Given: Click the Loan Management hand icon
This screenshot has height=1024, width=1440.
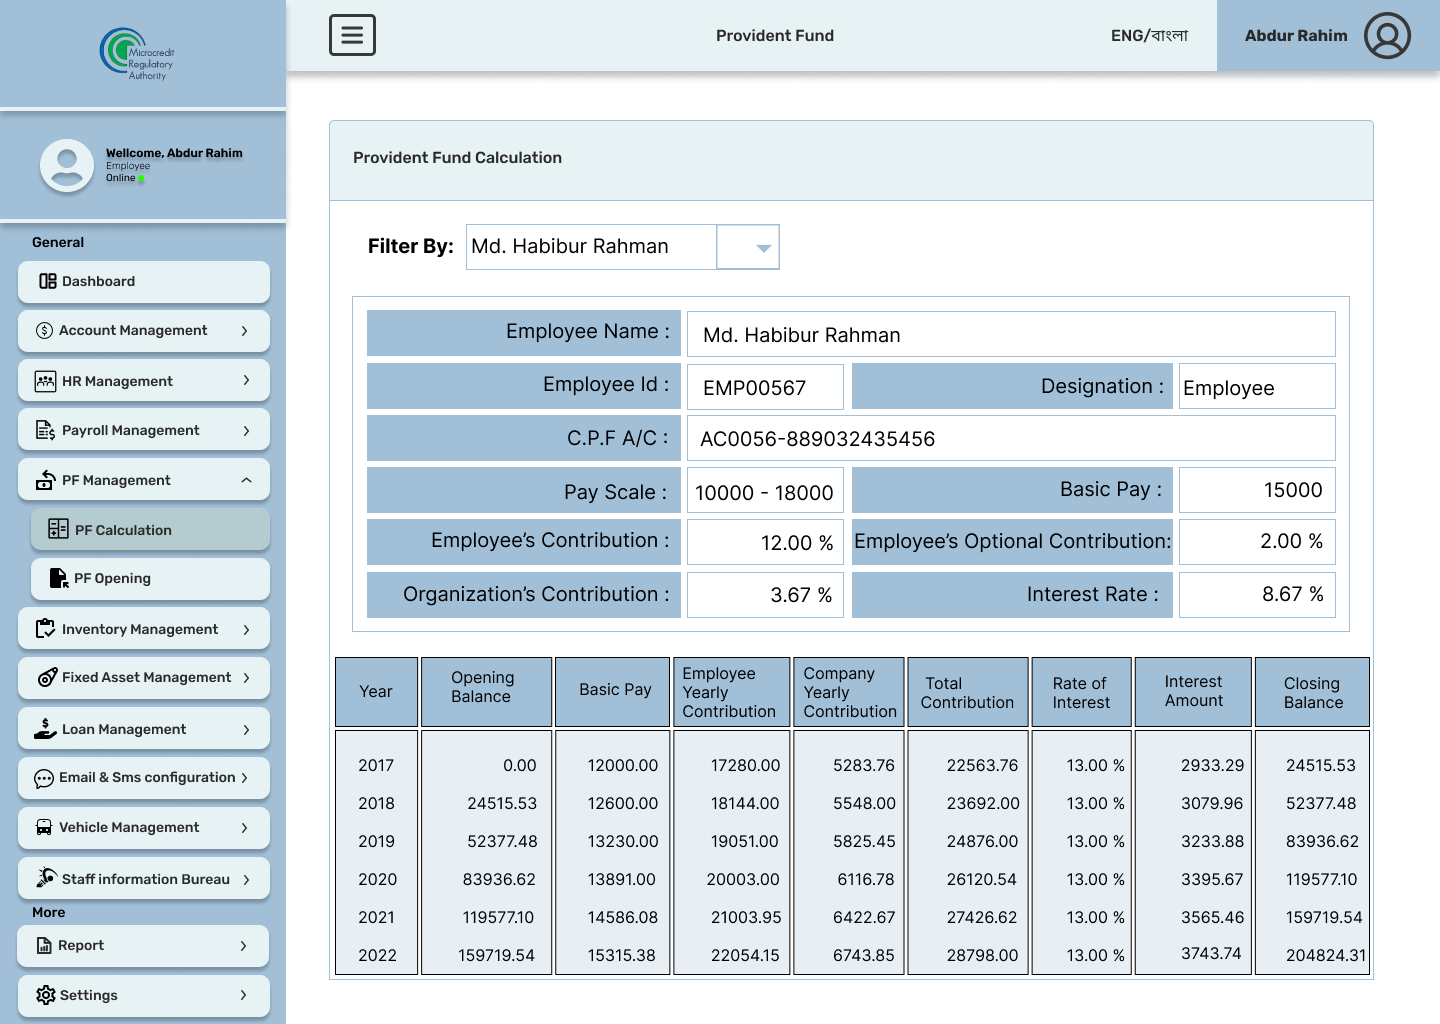Looking at the screenshot, I should (45, 729).
